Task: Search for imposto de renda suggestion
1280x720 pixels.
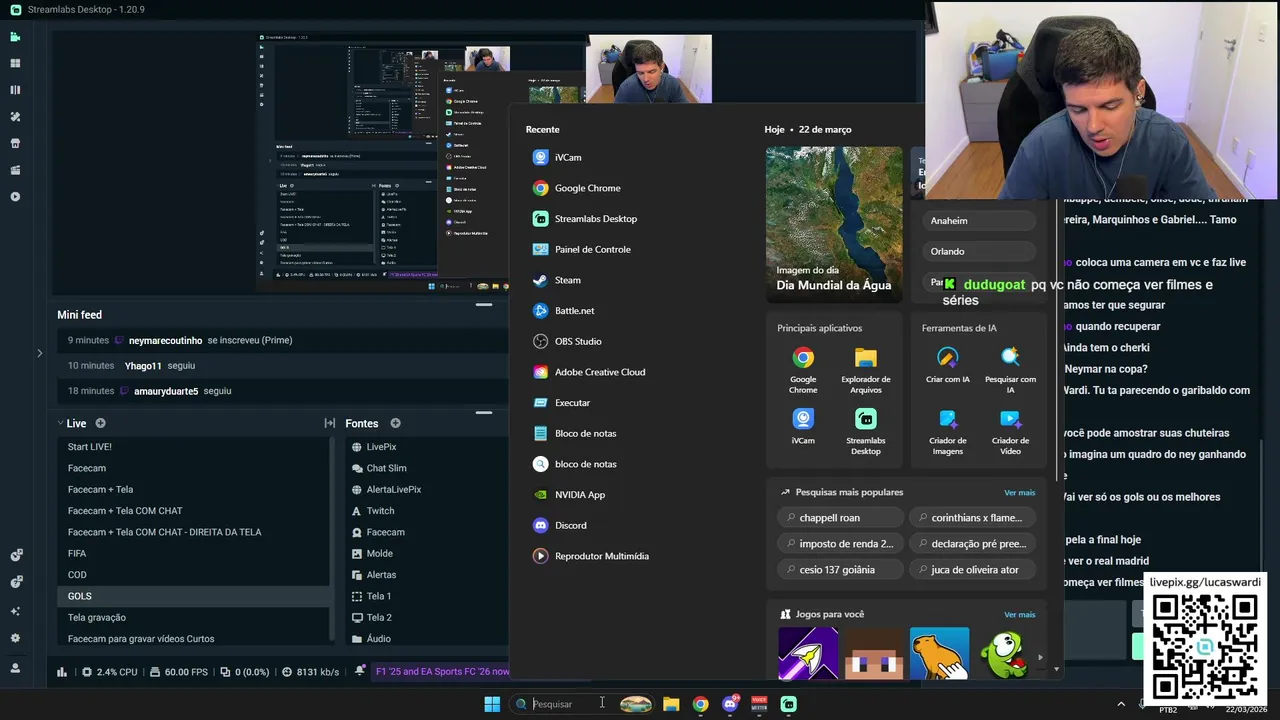Action: tap(840, 544)
